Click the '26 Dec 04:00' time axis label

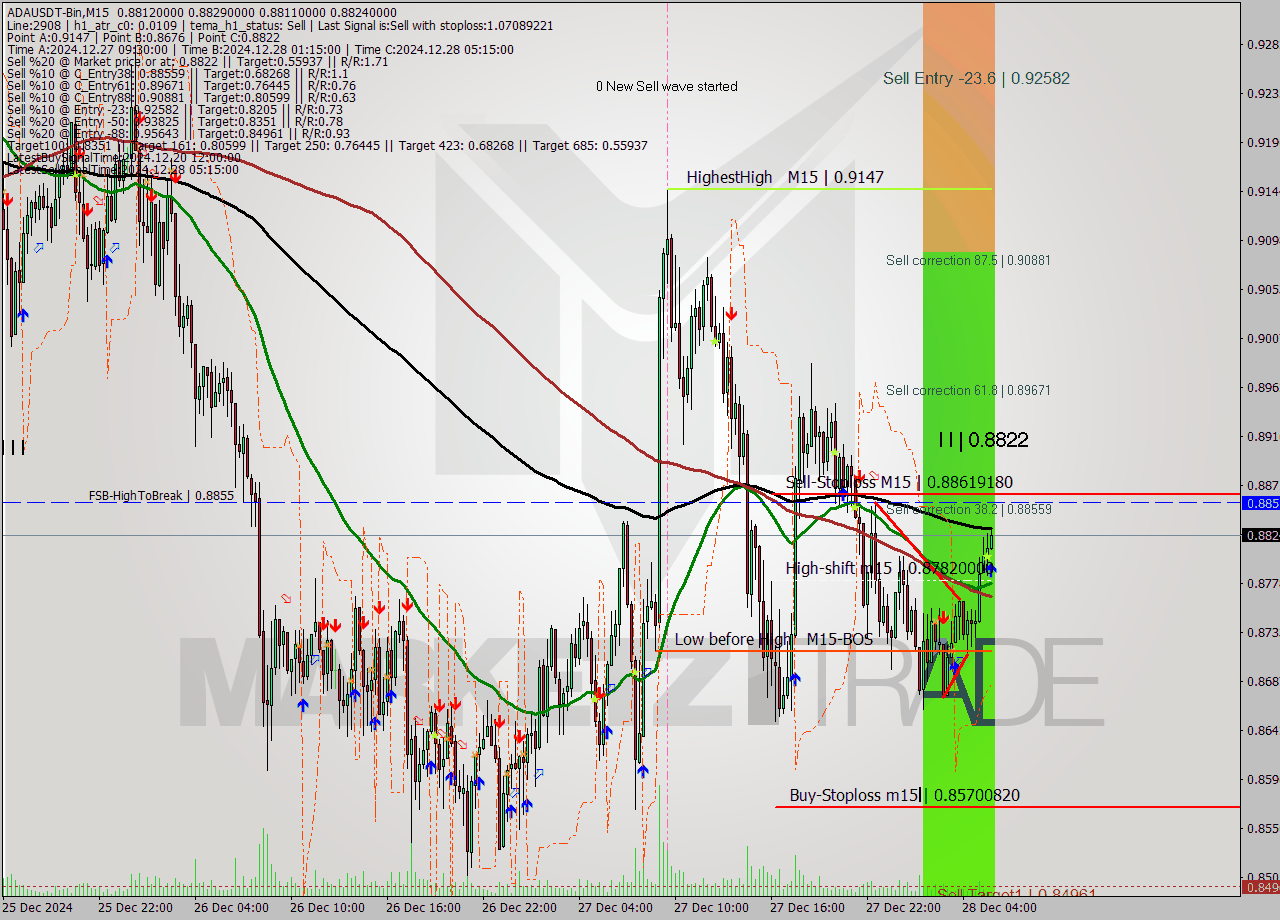coord(231,907)
